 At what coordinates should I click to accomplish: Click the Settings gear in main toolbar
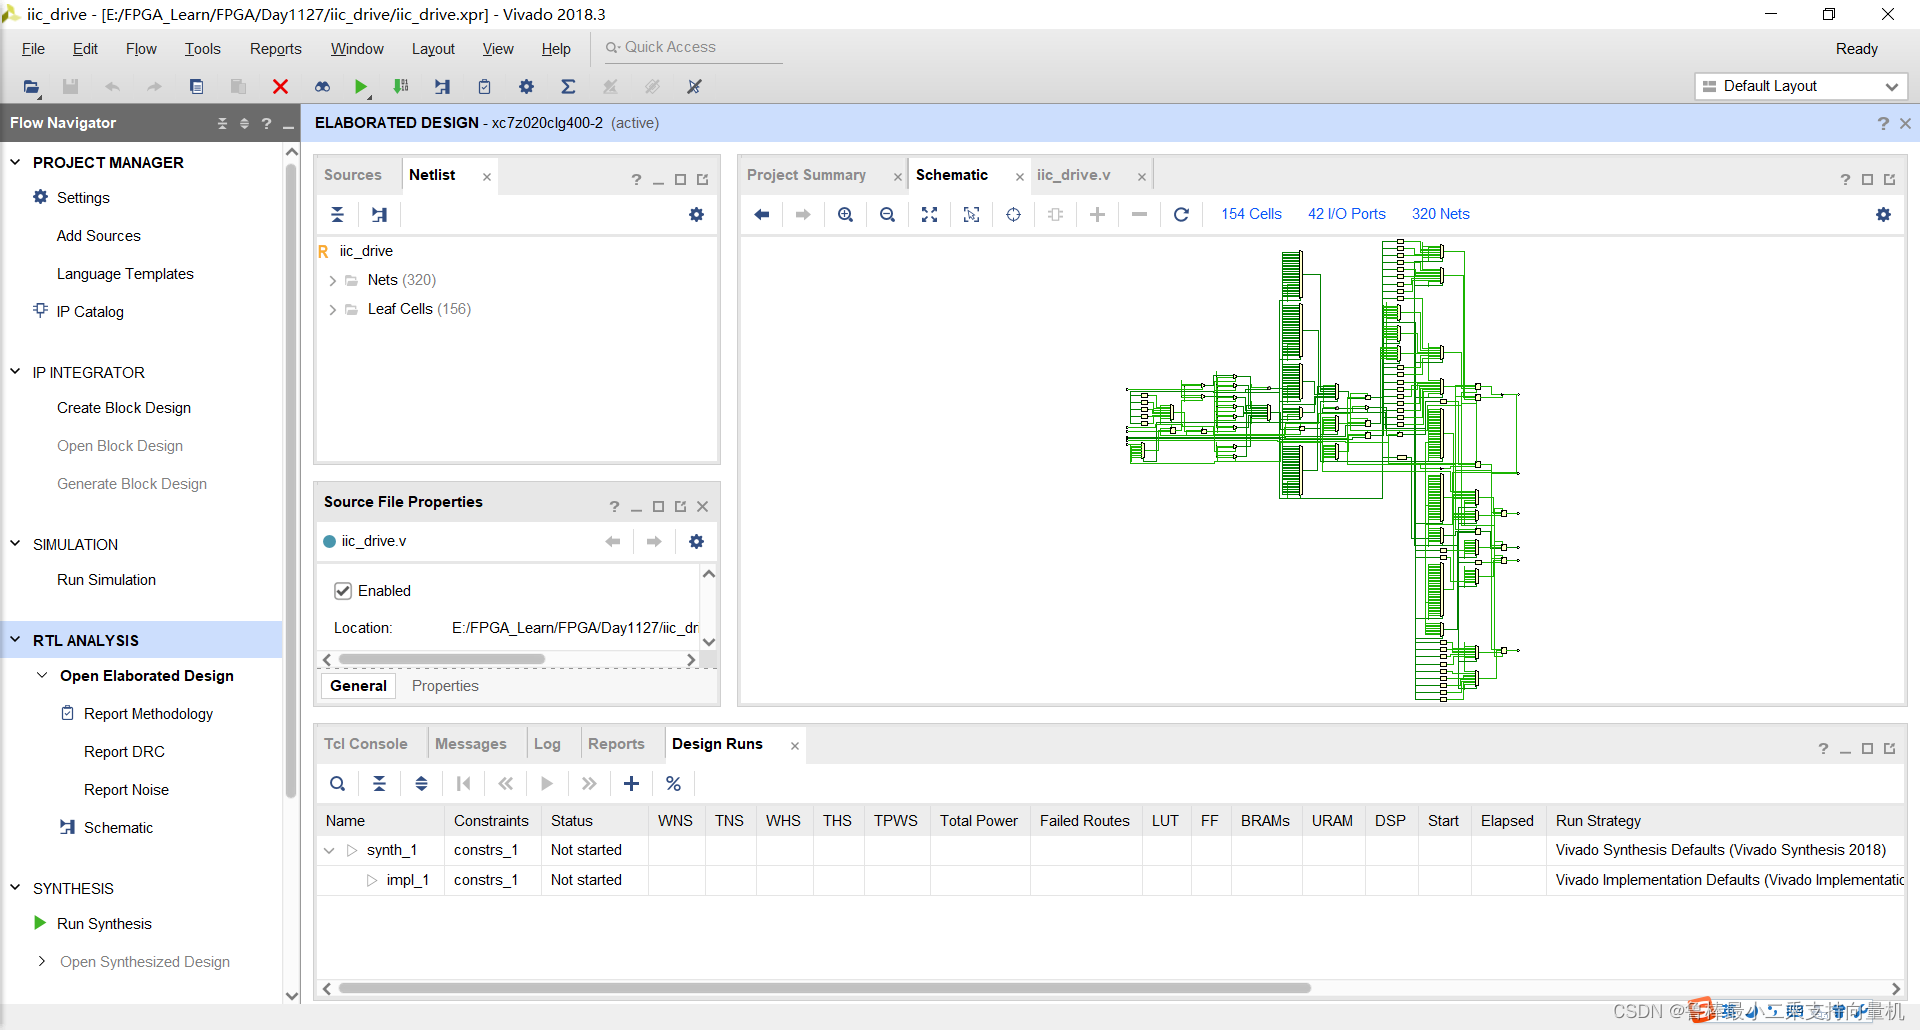[526, 87]
